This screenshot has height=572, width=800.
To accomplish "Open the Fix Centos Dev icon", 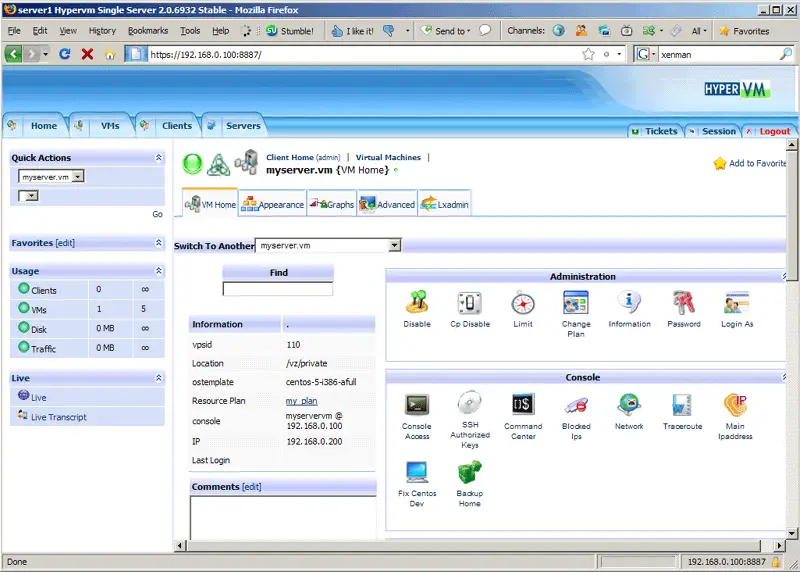I will [417, 472].
